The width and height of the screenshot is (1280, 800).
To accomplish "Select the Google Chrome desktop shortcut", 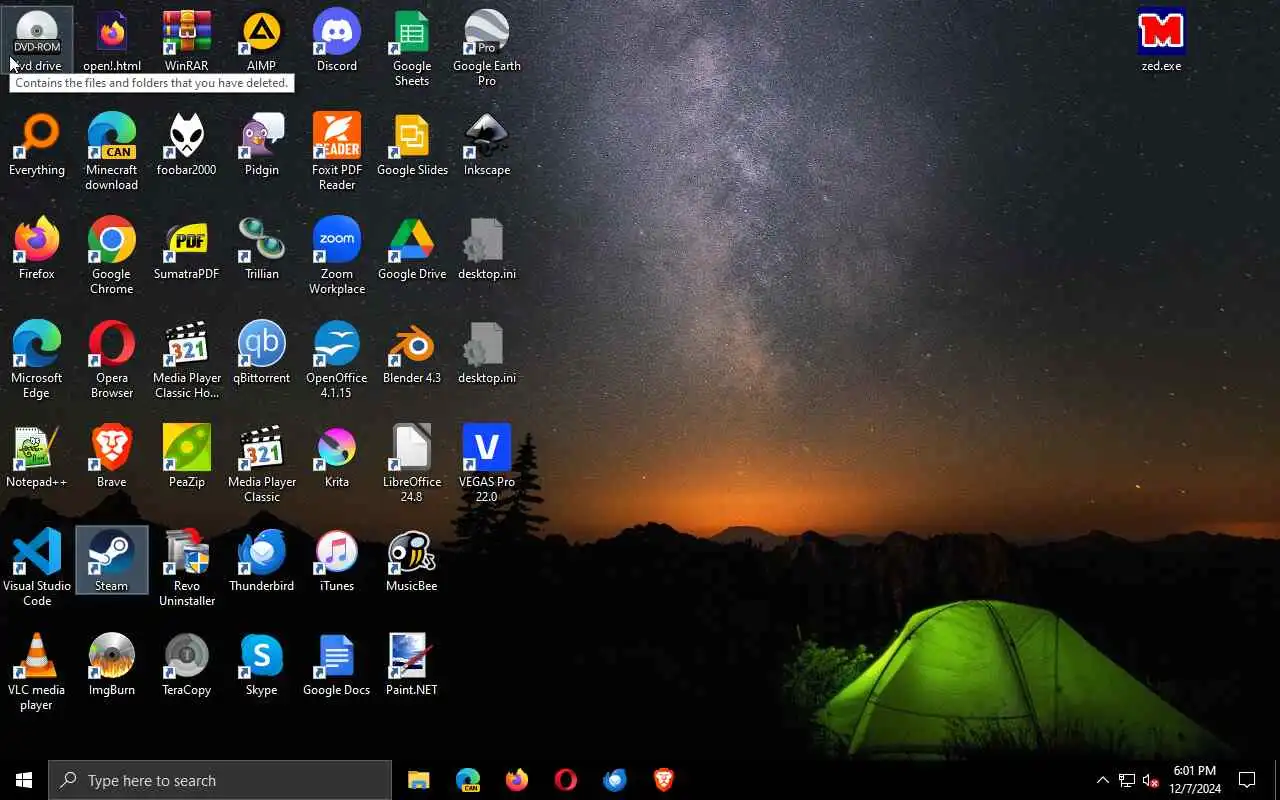I will tap(112, 256).
